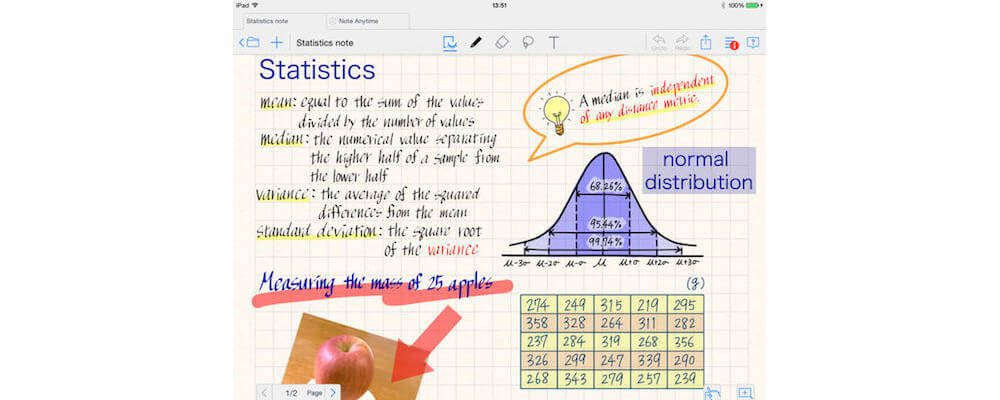The width and height of the screenshot is (1000, 400).
Task: Select the Text tool
Action: coord(554,43)
